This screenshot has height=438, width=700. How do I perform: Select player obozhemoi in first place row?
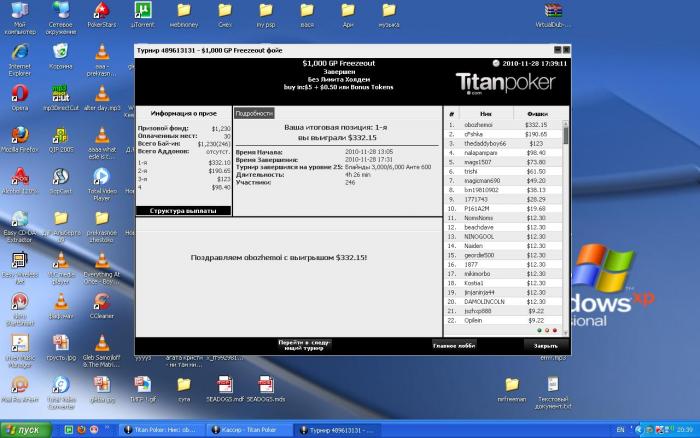click(503, 125)
